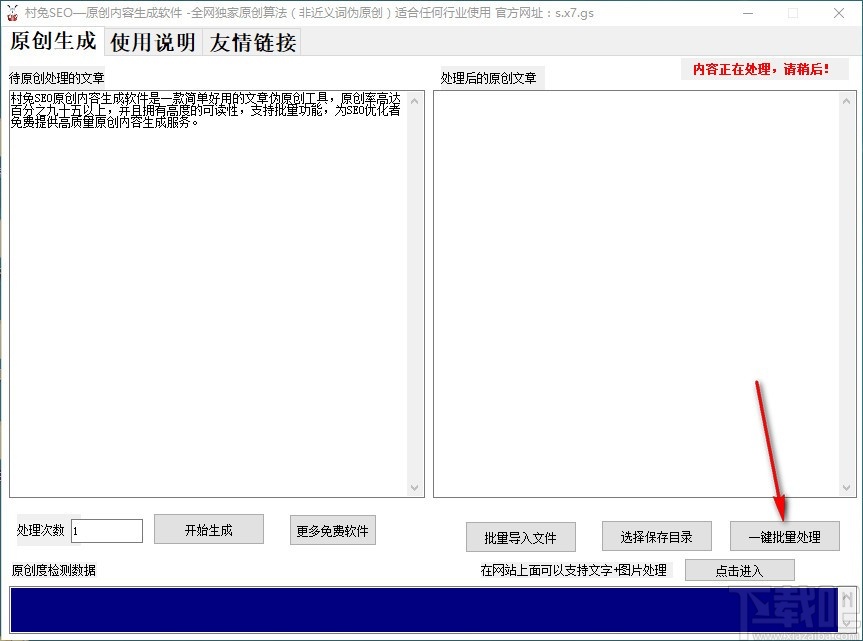Open 更多免费软件
This screenshot has height=641, width=863.
coord(334,530)
